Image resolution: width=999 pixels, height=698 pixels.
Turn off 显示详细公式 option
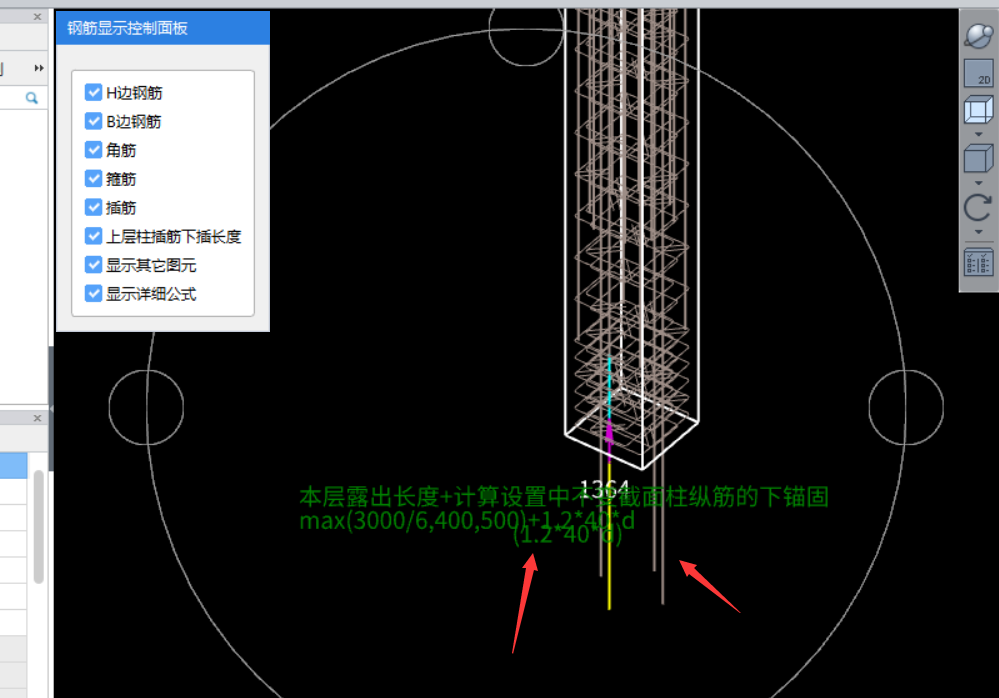point(94,294)
